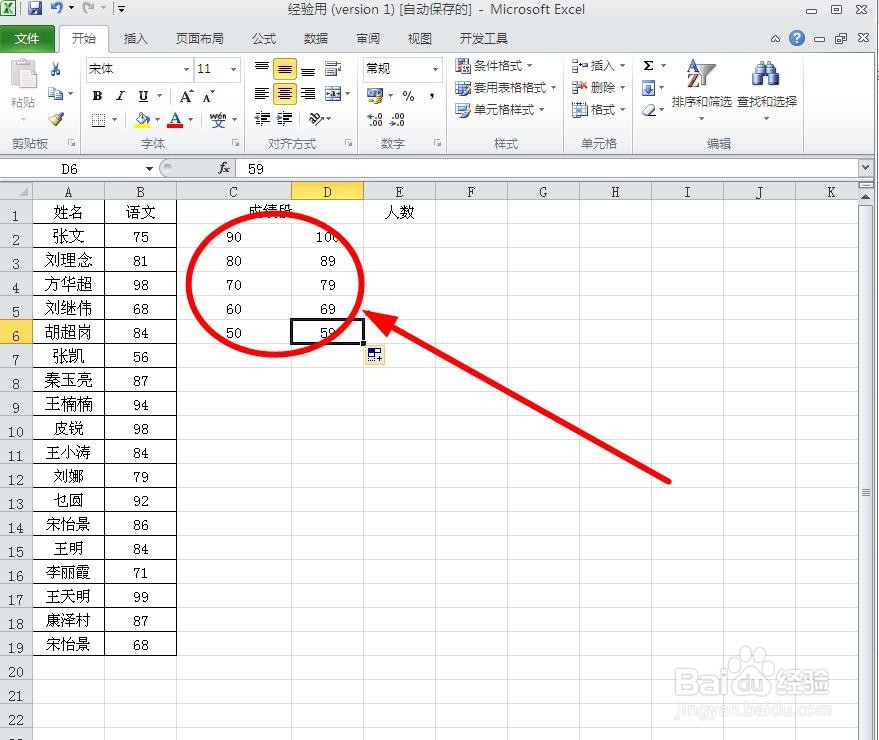Increase font size with larger A icon
The image size is (879, 740).
point(186,96)
